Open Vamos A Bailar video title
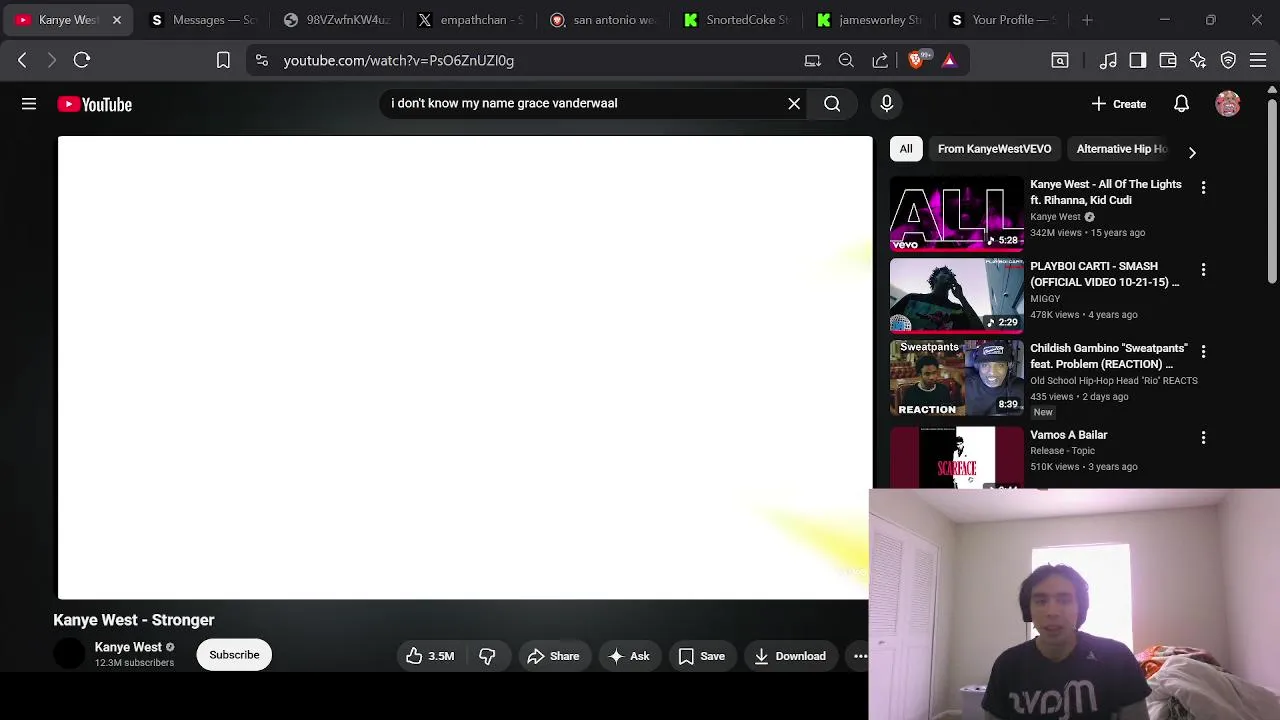The width and height of the screenshot is (1280, 720). click(x=1068, y=435)
